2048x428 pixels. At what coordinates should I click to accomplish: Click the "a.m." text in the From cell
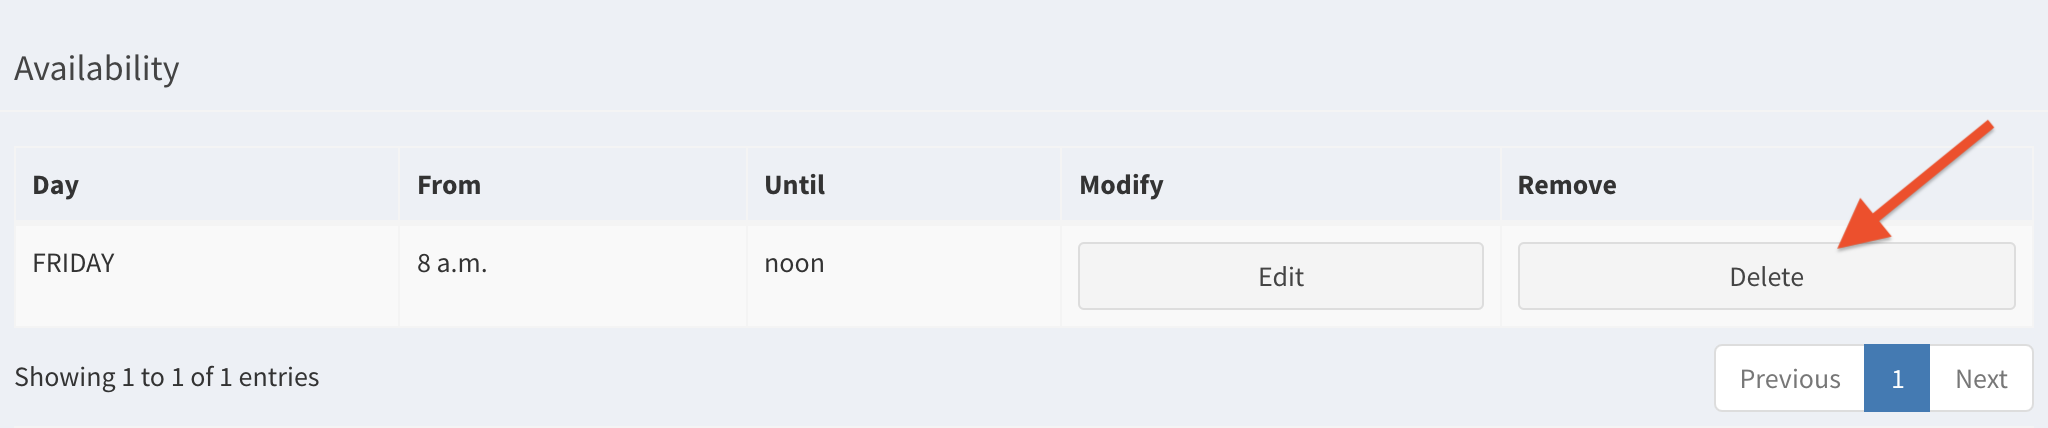click(462, 263)
